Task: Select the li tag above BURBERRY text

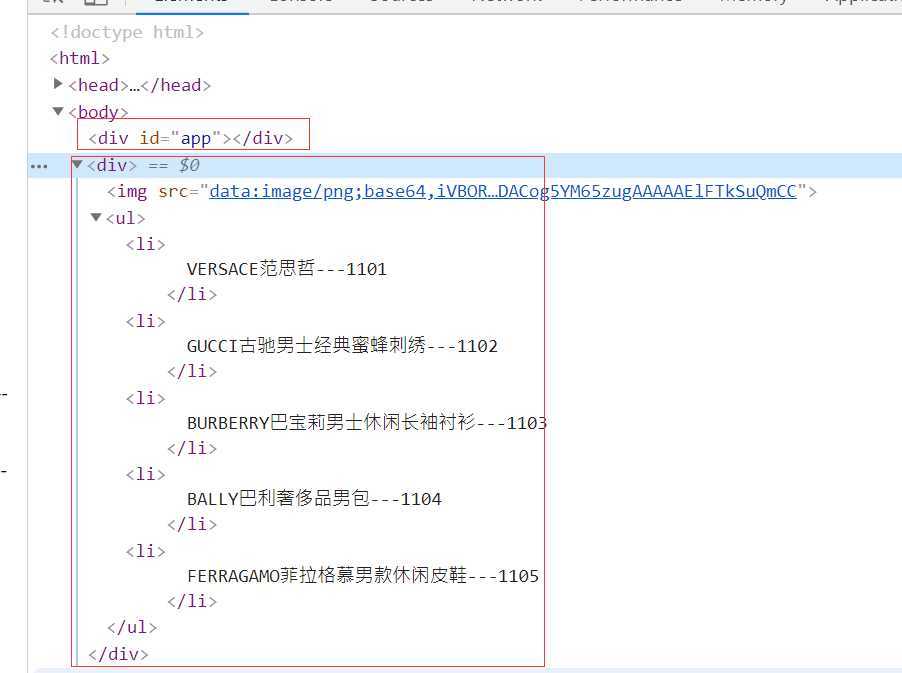Action: pyautogui.click(x=146, y=398)
